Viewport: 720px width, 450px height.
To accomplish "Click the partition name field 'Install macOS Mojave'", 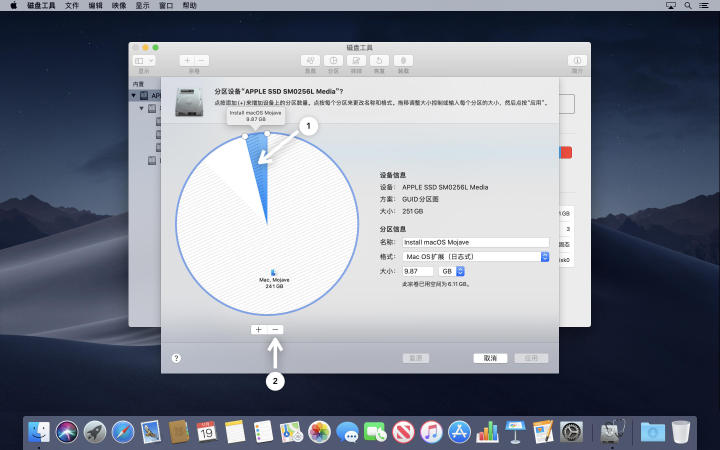I will click(475, 242).
